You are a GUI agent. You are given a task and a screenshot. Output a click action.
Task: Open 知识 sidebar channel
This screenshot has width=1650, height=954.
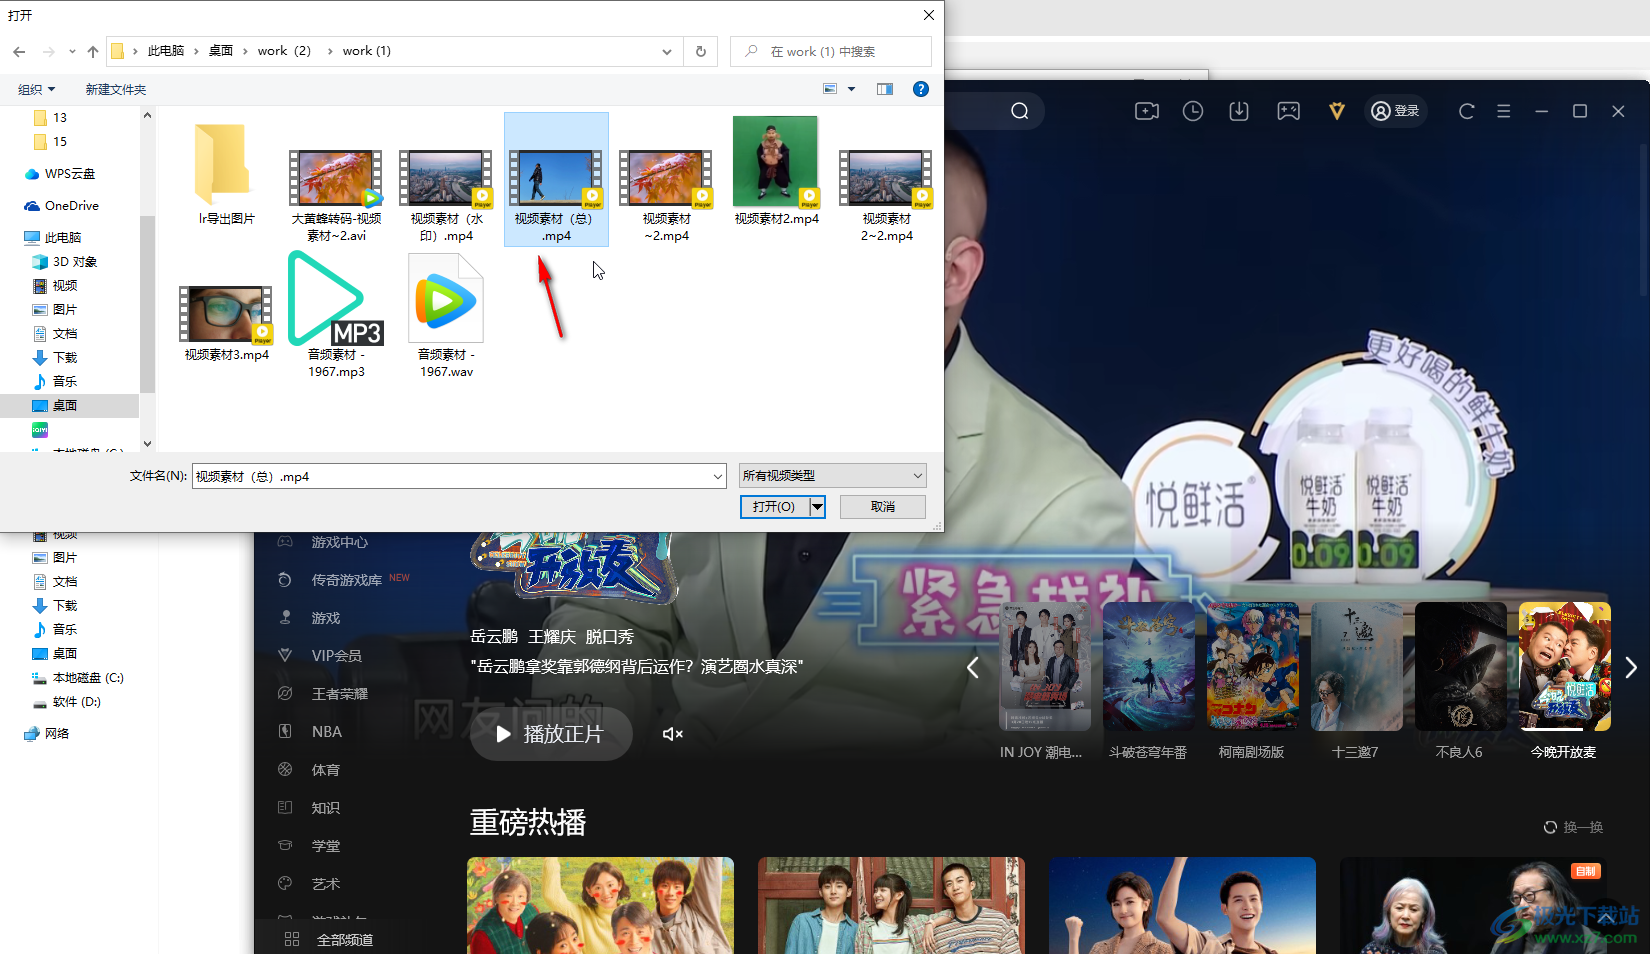(325, 808)
